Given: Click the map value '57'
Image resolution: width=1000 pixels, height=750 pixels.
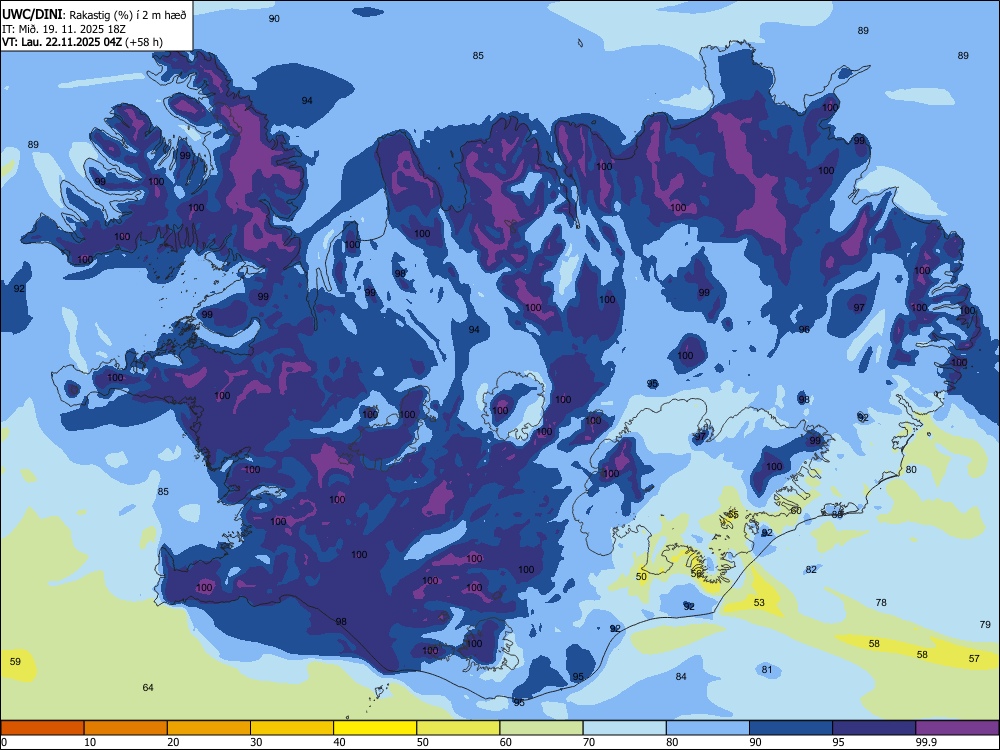Looking at the screenshot, I should [x=974, y=659].
